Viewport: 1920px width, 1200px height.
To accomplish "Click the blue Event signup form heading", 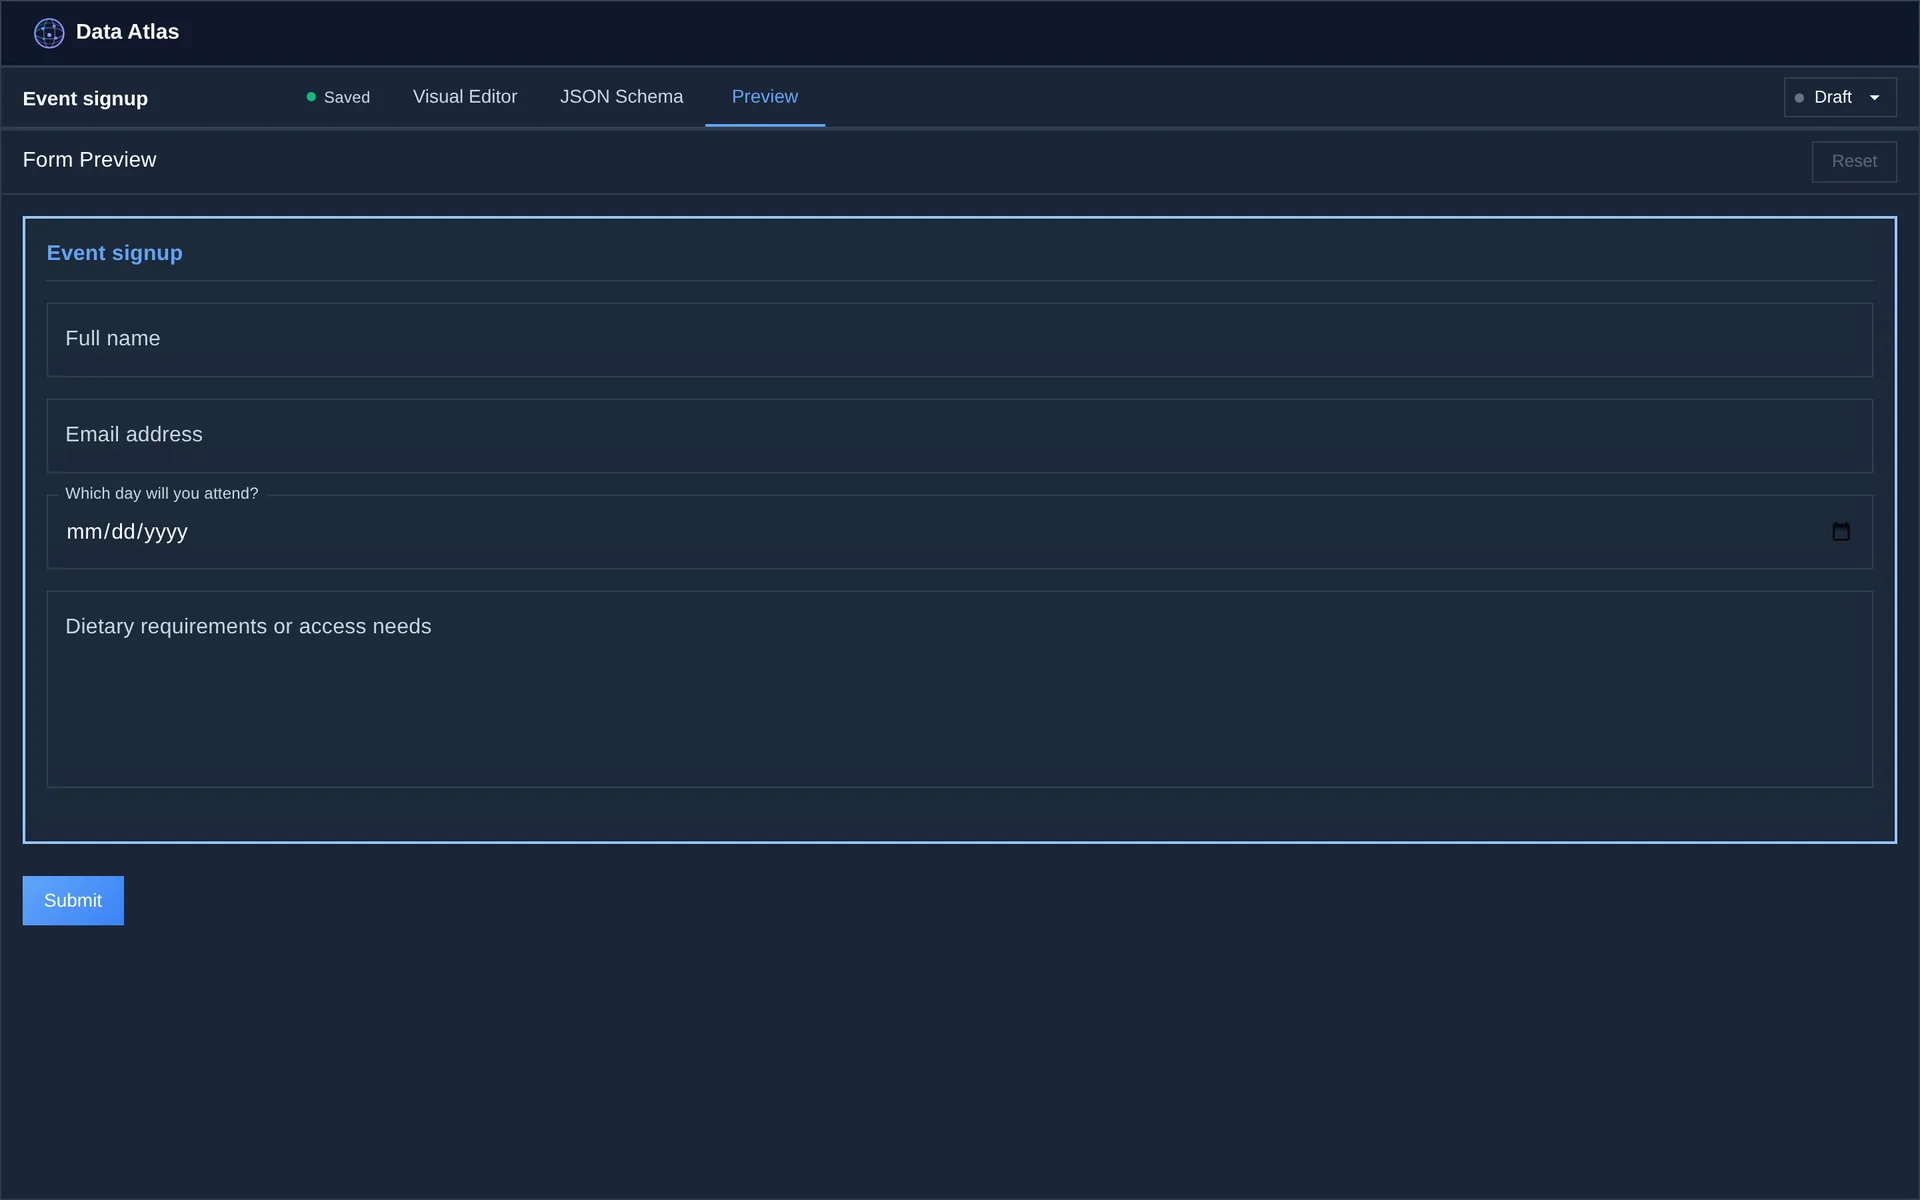I will click(x=114, y=253).
